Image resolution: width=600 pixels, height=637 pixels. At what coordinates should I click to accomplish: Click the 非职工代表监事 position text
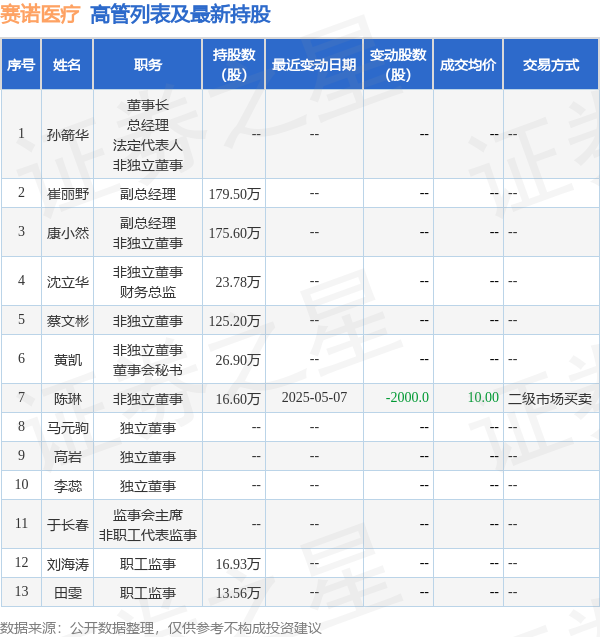pyautogui.click(x=148, y=535)
